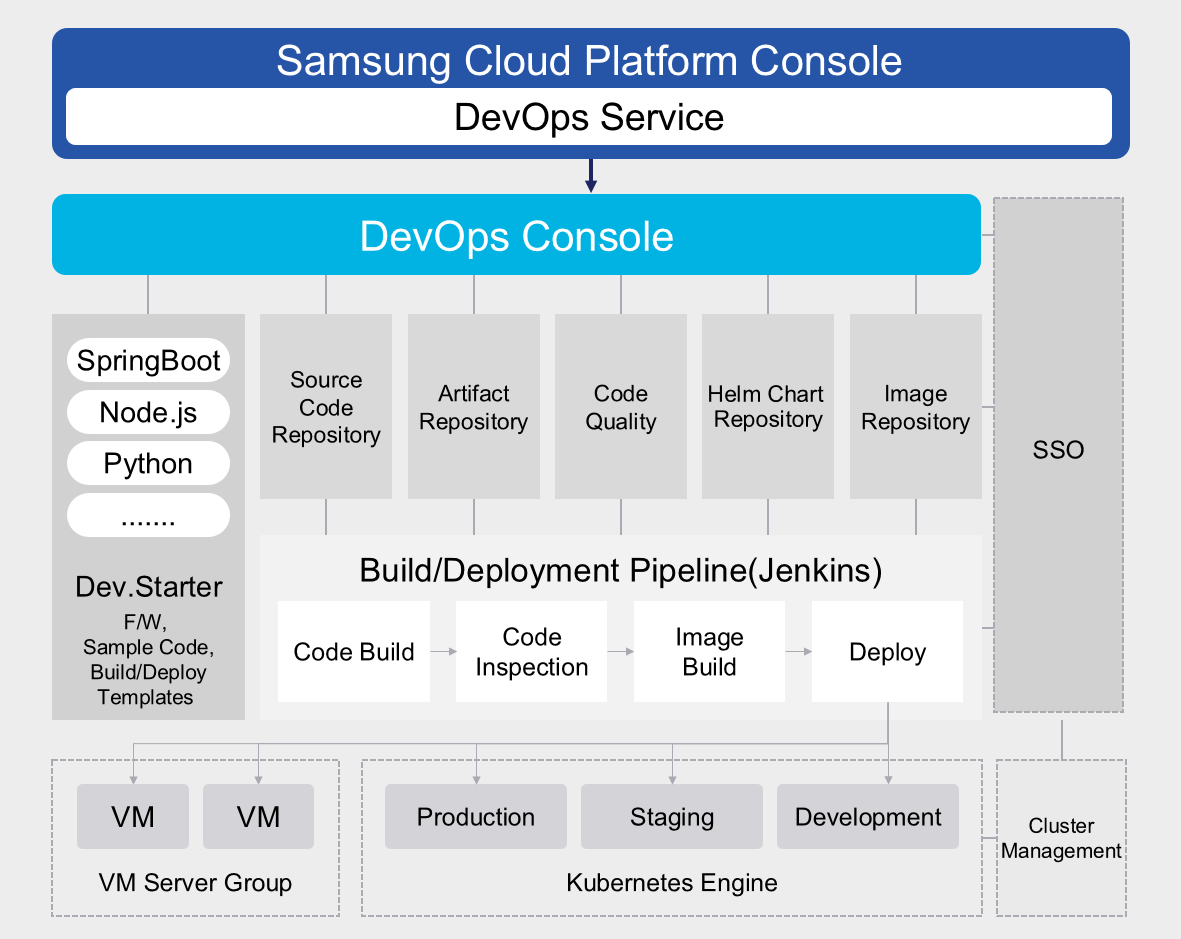Open the Development environment box

[x=868, y=817]
